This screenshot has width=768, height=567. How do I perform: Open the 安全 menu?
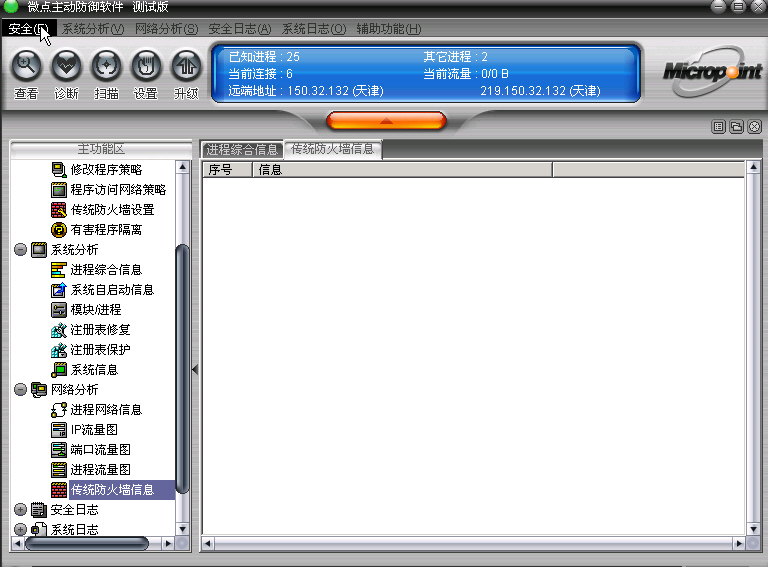(28, 29)
